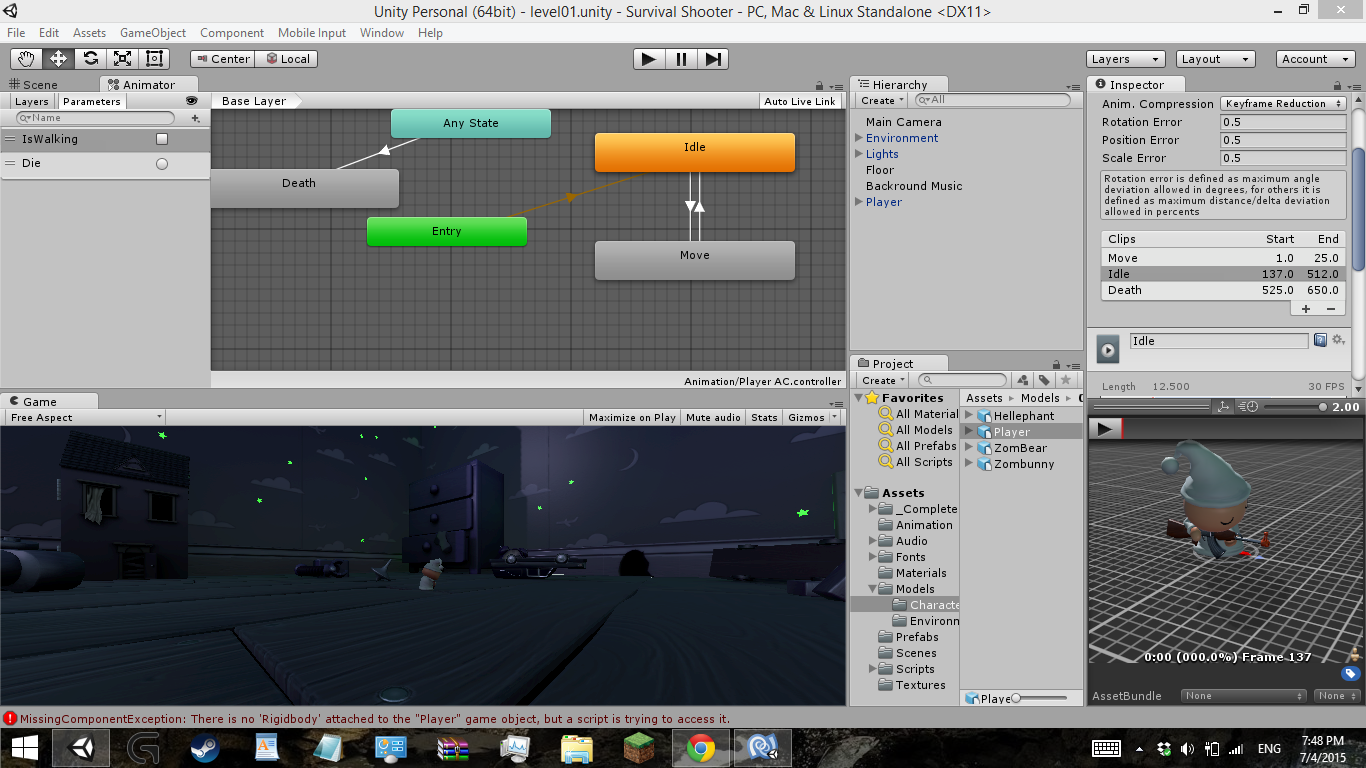Viewport: 1366px width, 768px height.
Task: Open the Layers dropdown
Action: [1125, 59]
